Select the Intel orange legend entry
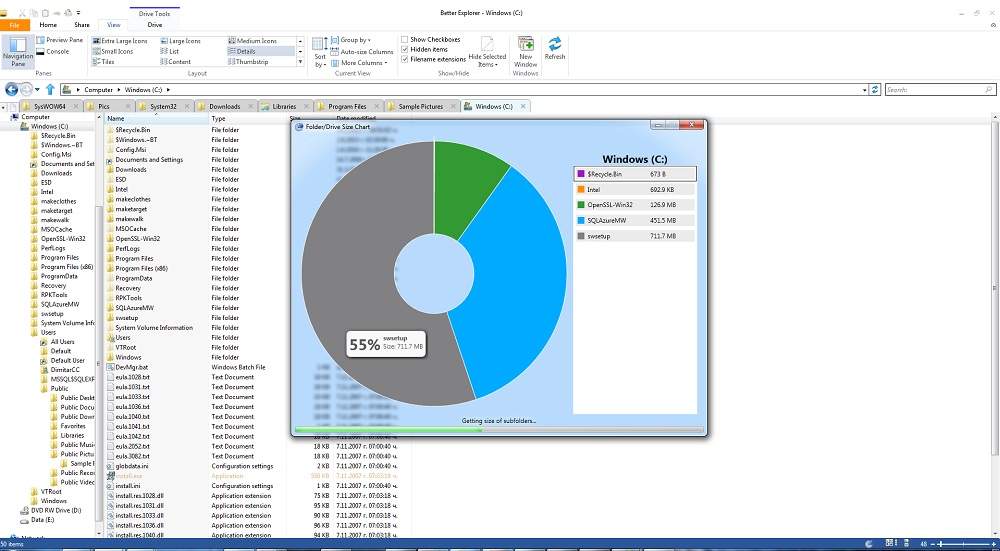 [x=635, y=189]
